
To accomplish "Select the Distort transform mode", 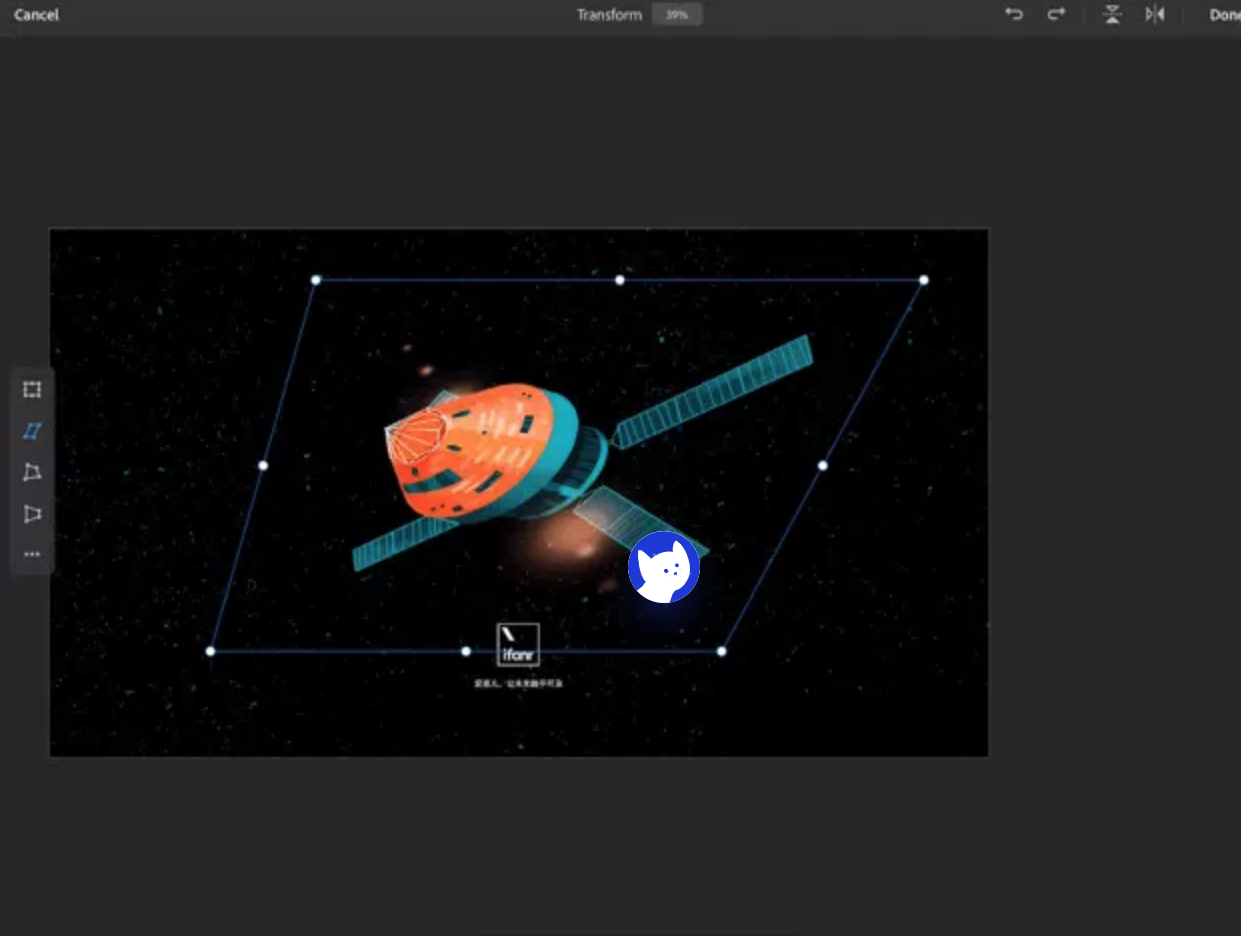I will click(x=32, y=472).
